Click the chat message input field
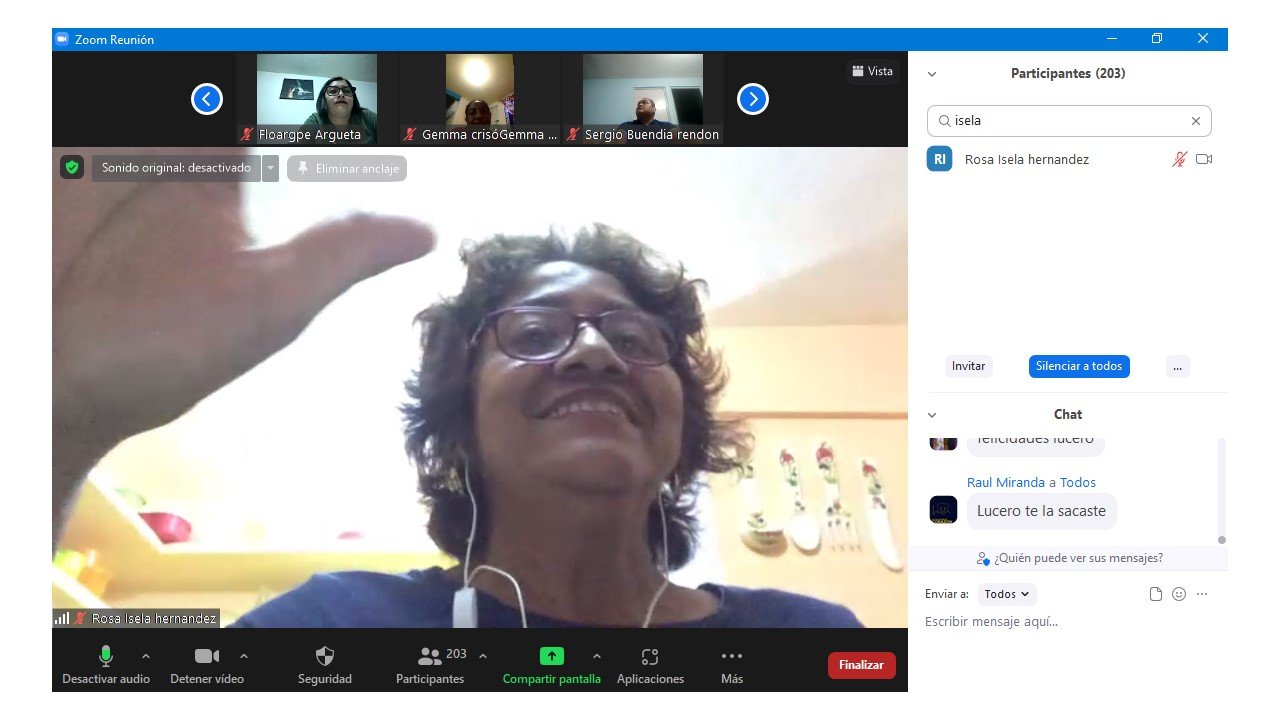This screenshot has height=720, width=1280. [1060, 622]
